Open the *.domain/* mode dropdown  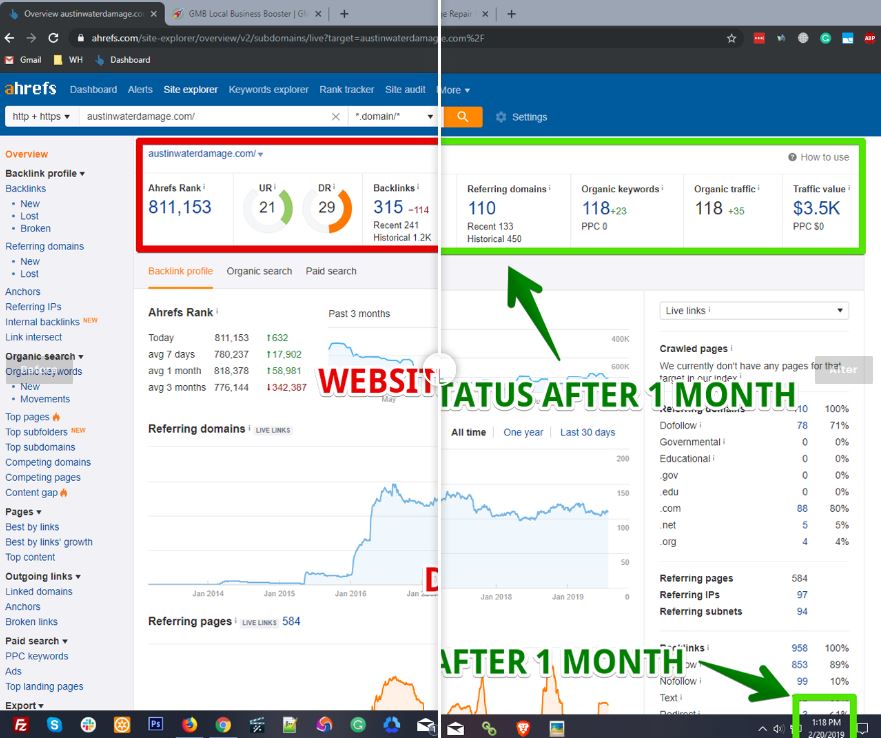pos(394,116)
